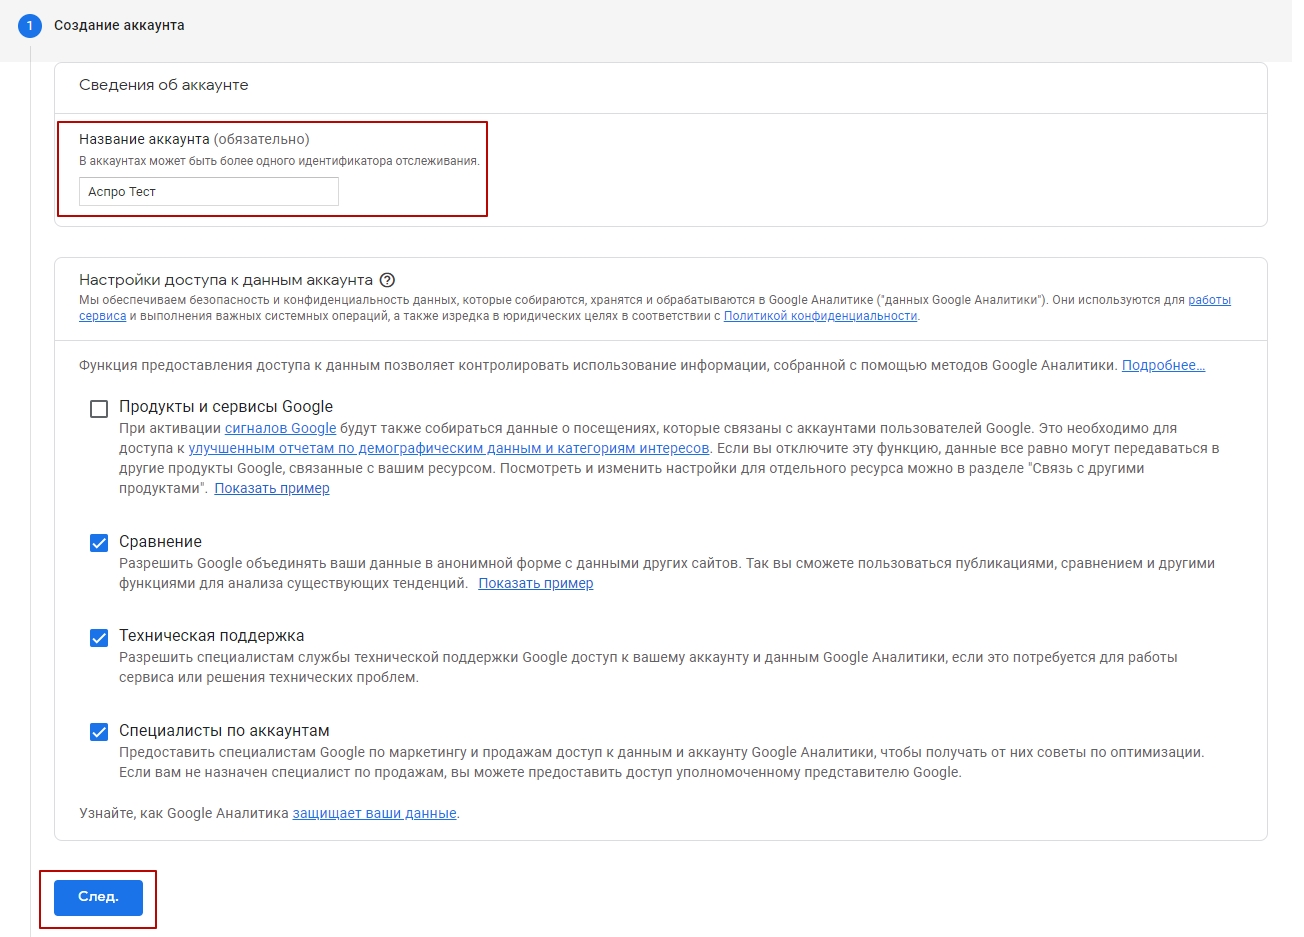Uncheck the Сравнение checkbox
The height and width of the screenshot is (937, 1304).
[x=99, y=543]
